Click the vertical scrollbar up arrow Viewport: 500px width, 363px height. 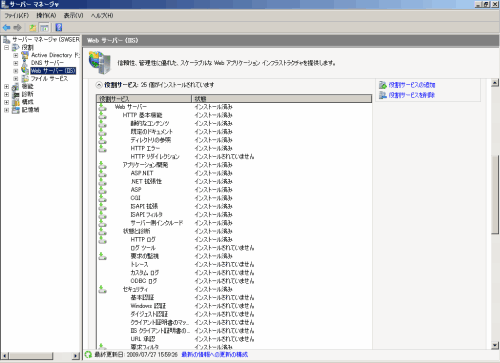point(495,83)
